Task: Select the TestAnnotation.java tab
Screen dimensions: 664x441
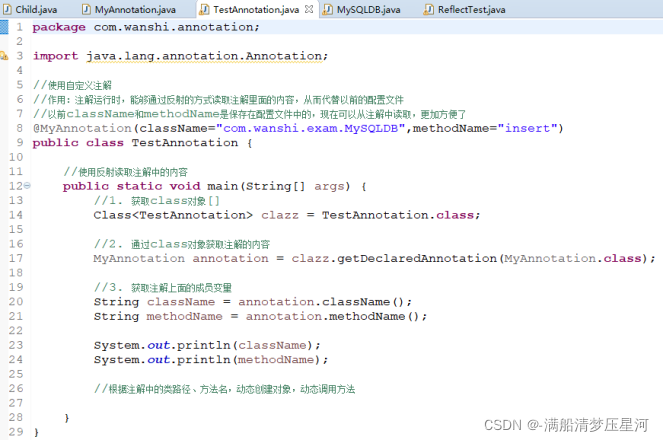Action: point(256,9)
